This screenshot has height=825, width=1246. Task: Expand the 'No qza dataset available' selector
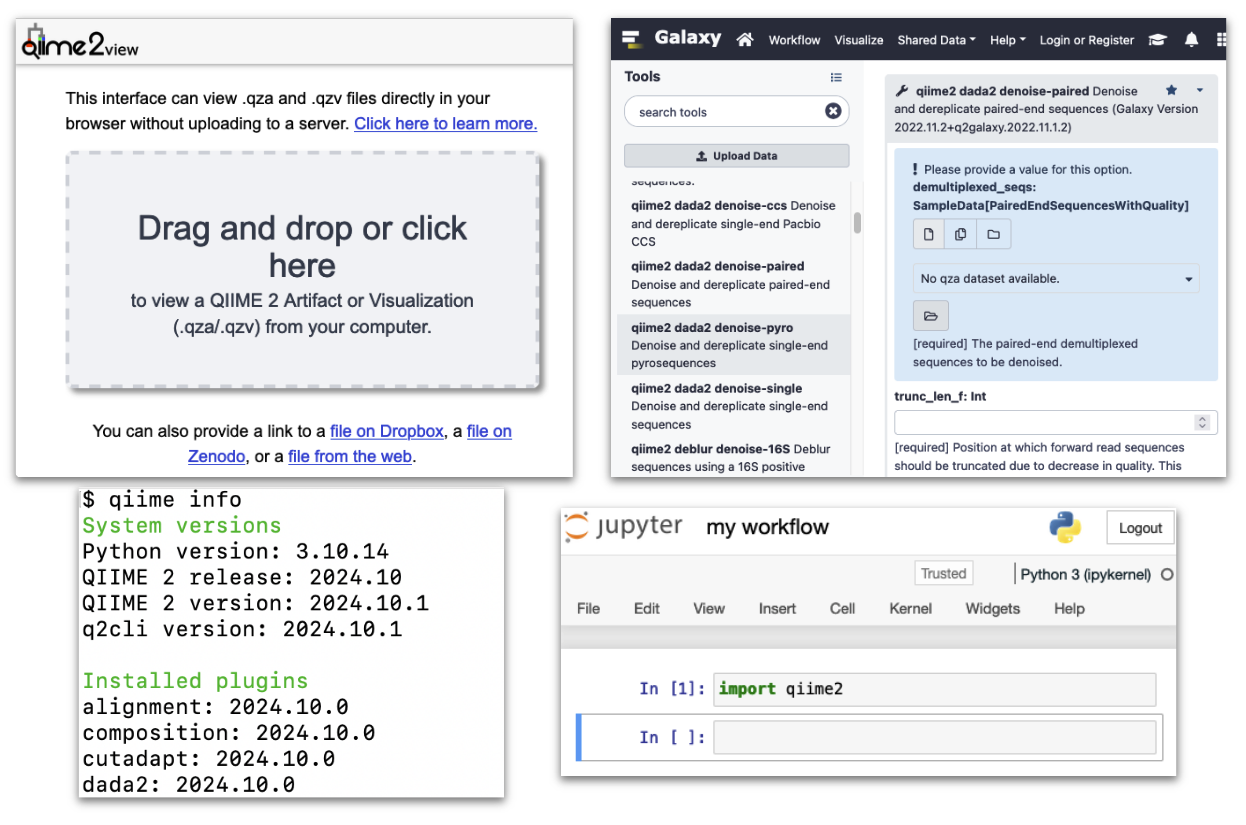(1056, 279)
